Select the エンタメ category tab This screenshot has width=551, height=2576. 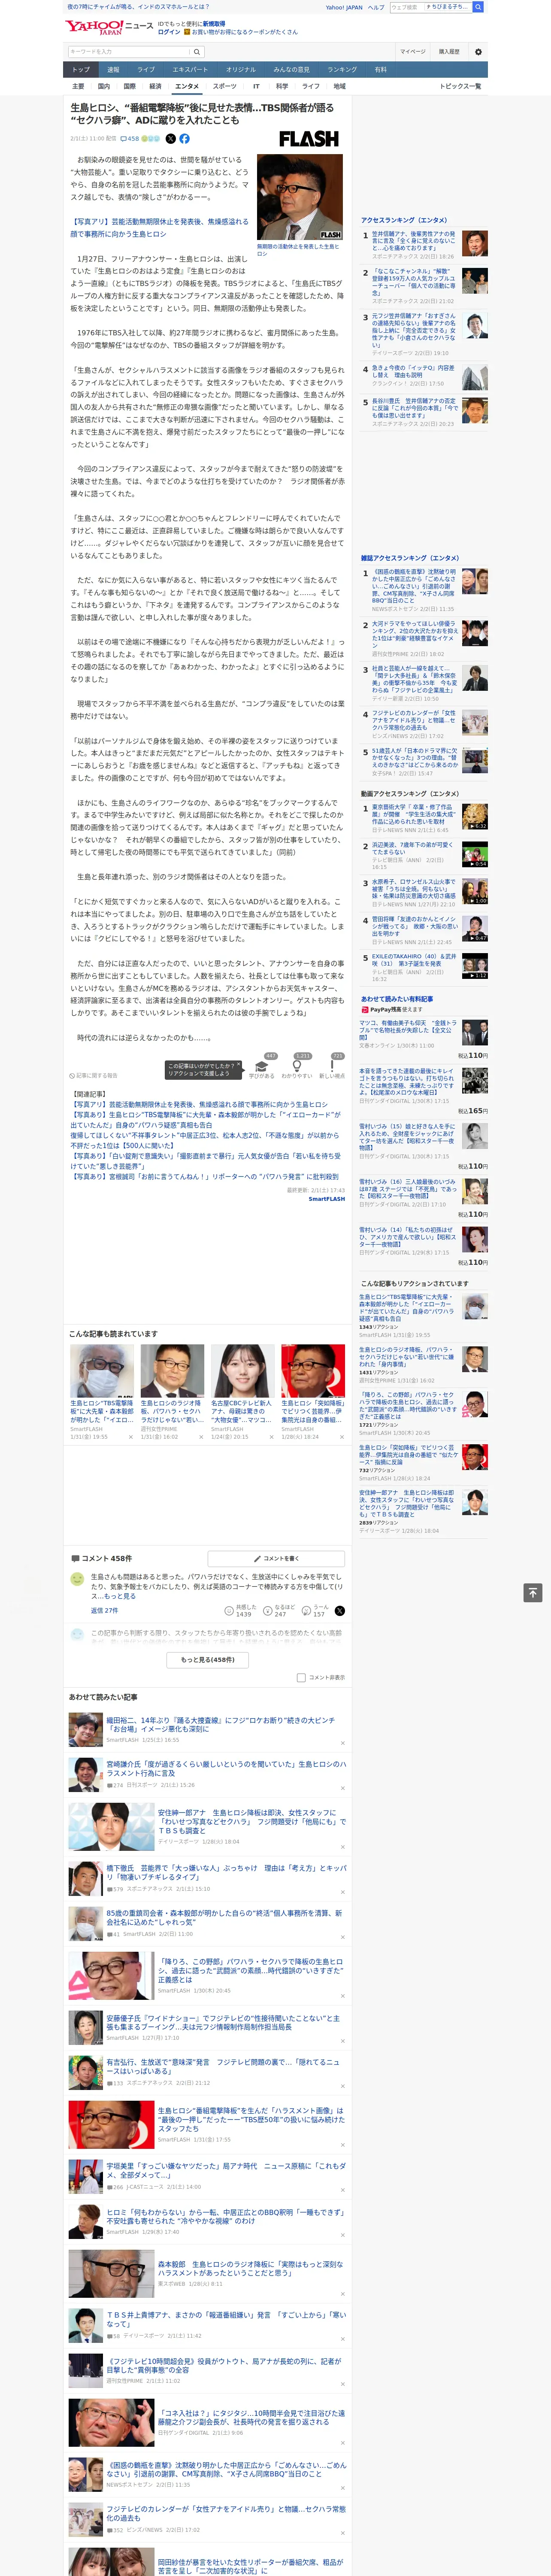(x=187, y=86)
